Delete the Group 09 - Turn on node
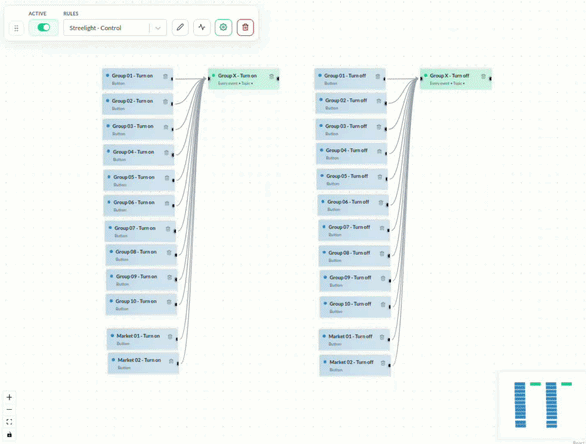586x444 pixels. pos(169,277)
